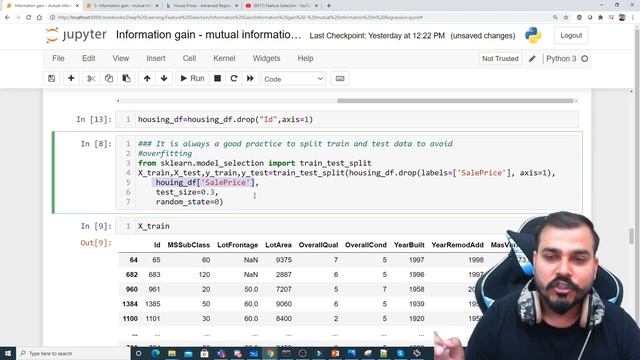Restart kernel and run all cells
This screenshot has height=360, width=640.
coord(250,78)
